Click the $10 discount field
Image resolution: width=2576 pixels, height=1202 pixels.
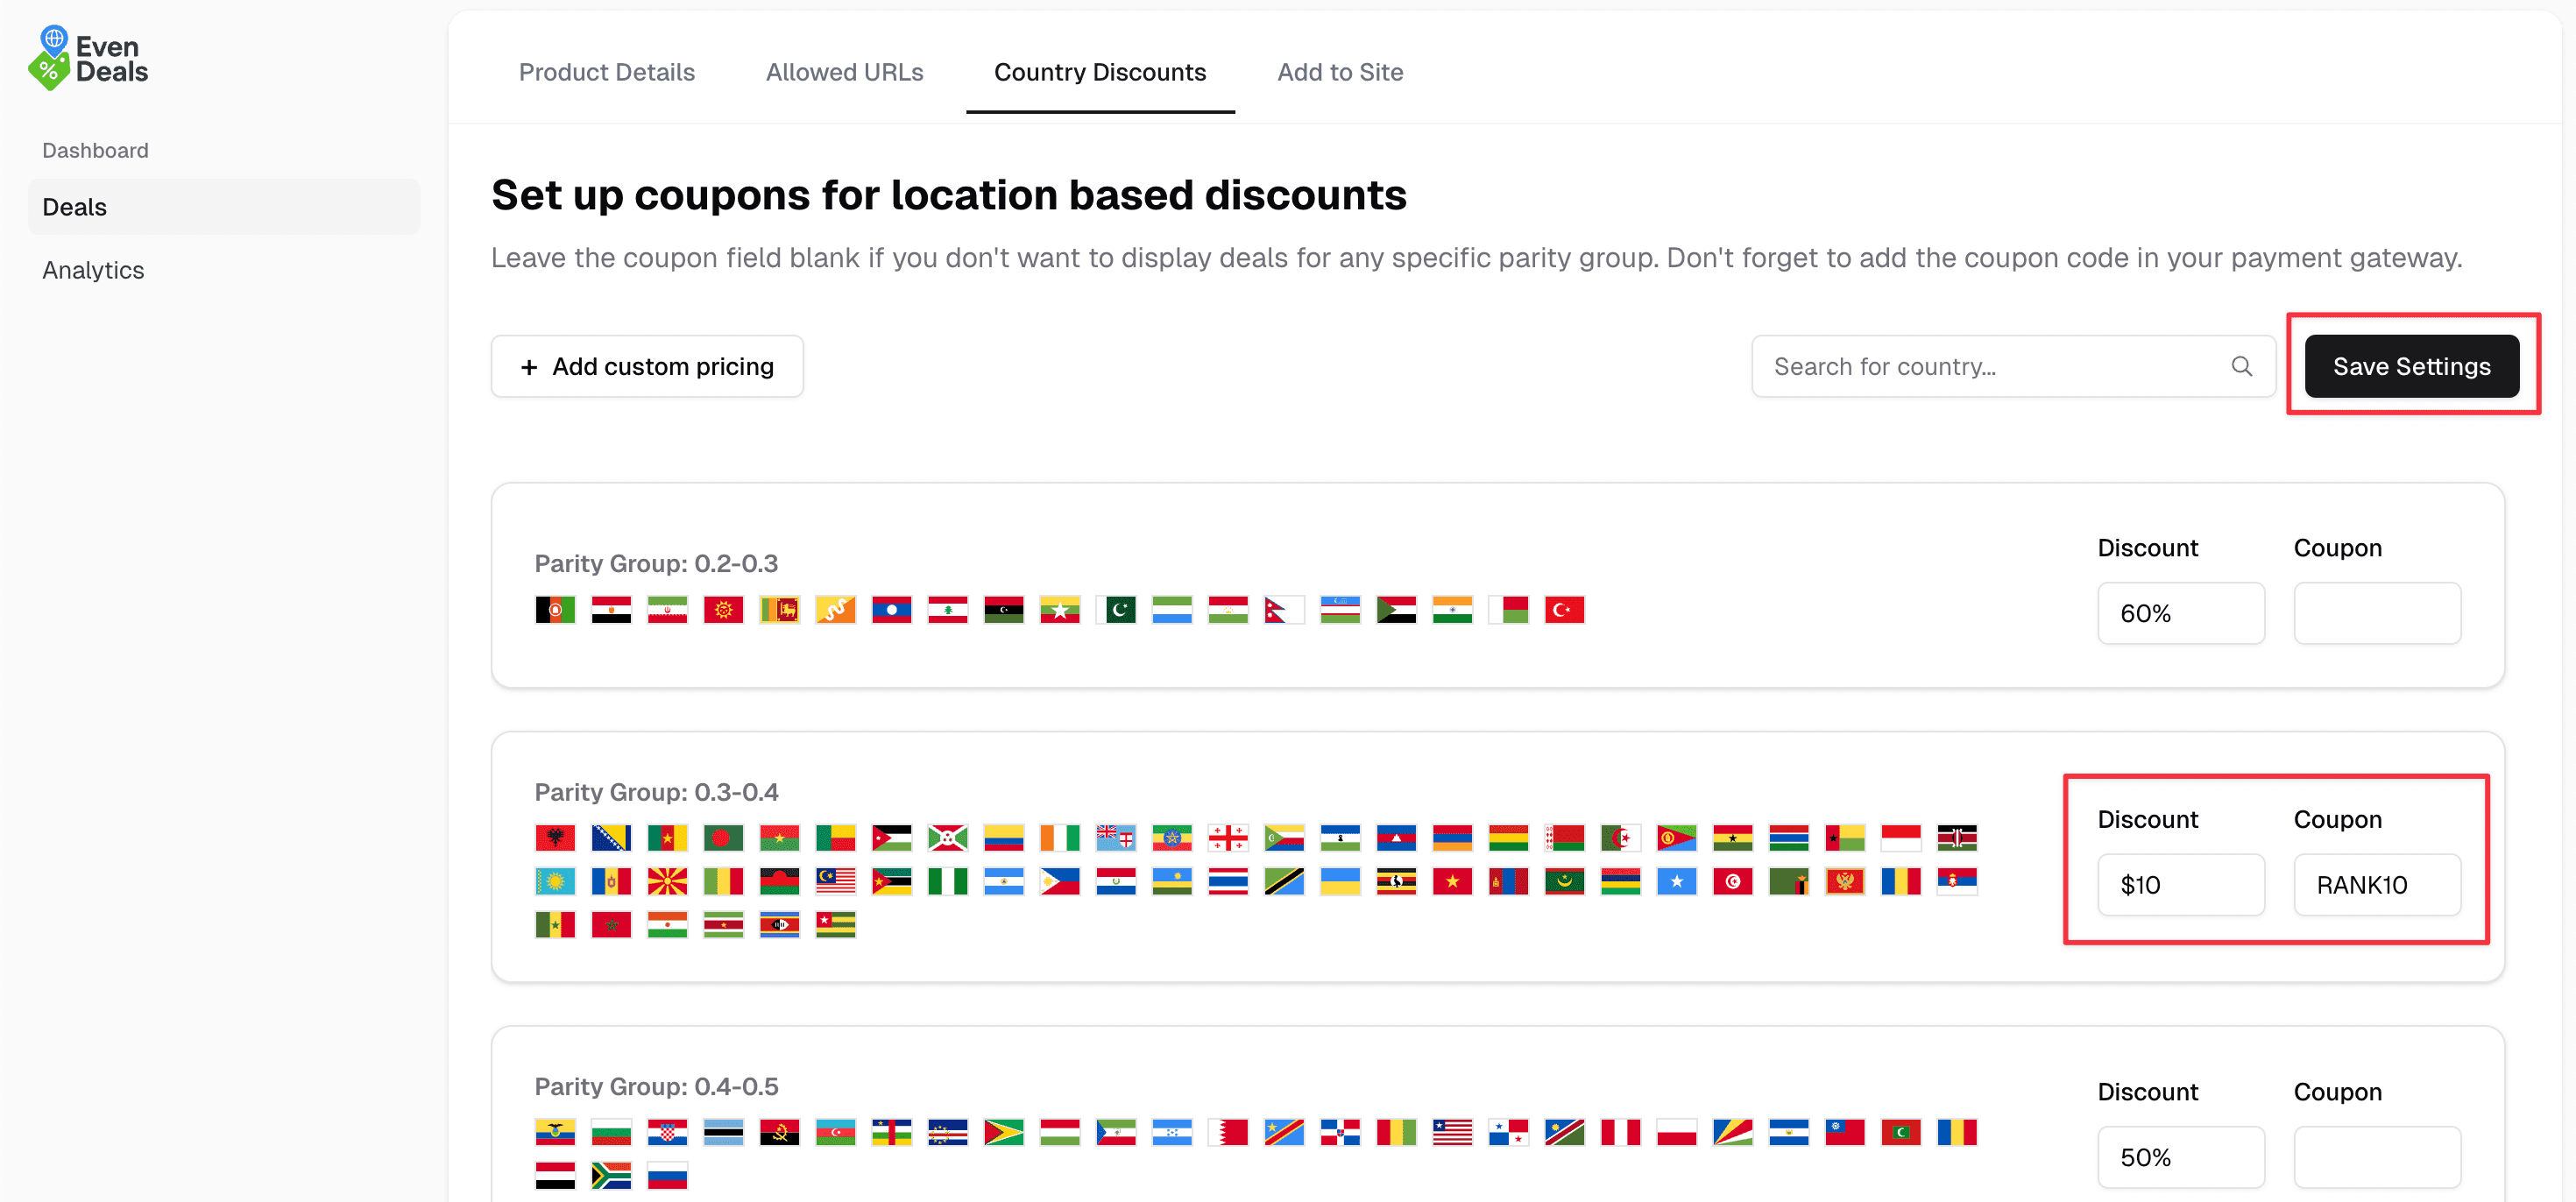tap(2181, 885)
